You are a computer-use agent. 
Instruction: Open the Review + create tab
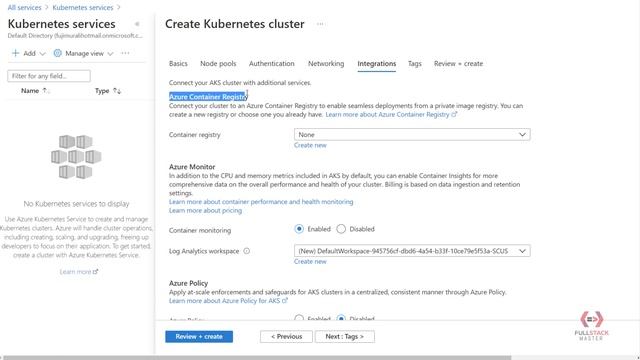458,64
